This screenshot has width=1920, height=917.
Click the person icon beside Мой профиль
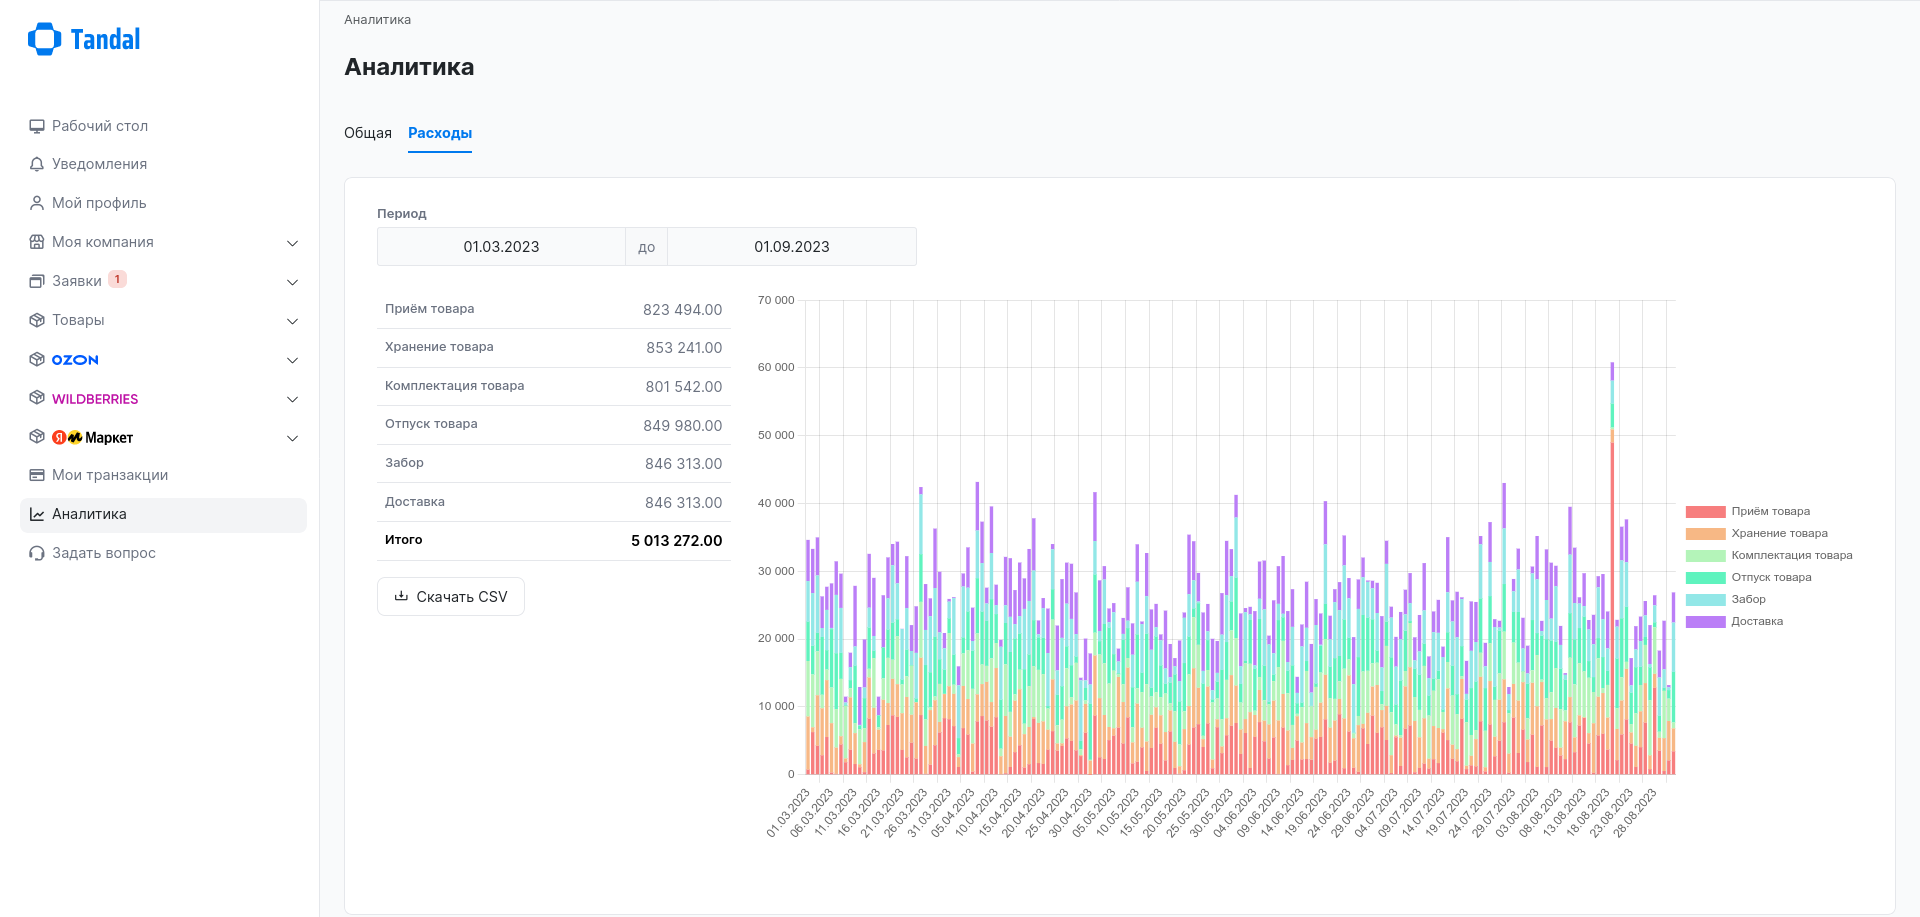[x=37, y=203]
